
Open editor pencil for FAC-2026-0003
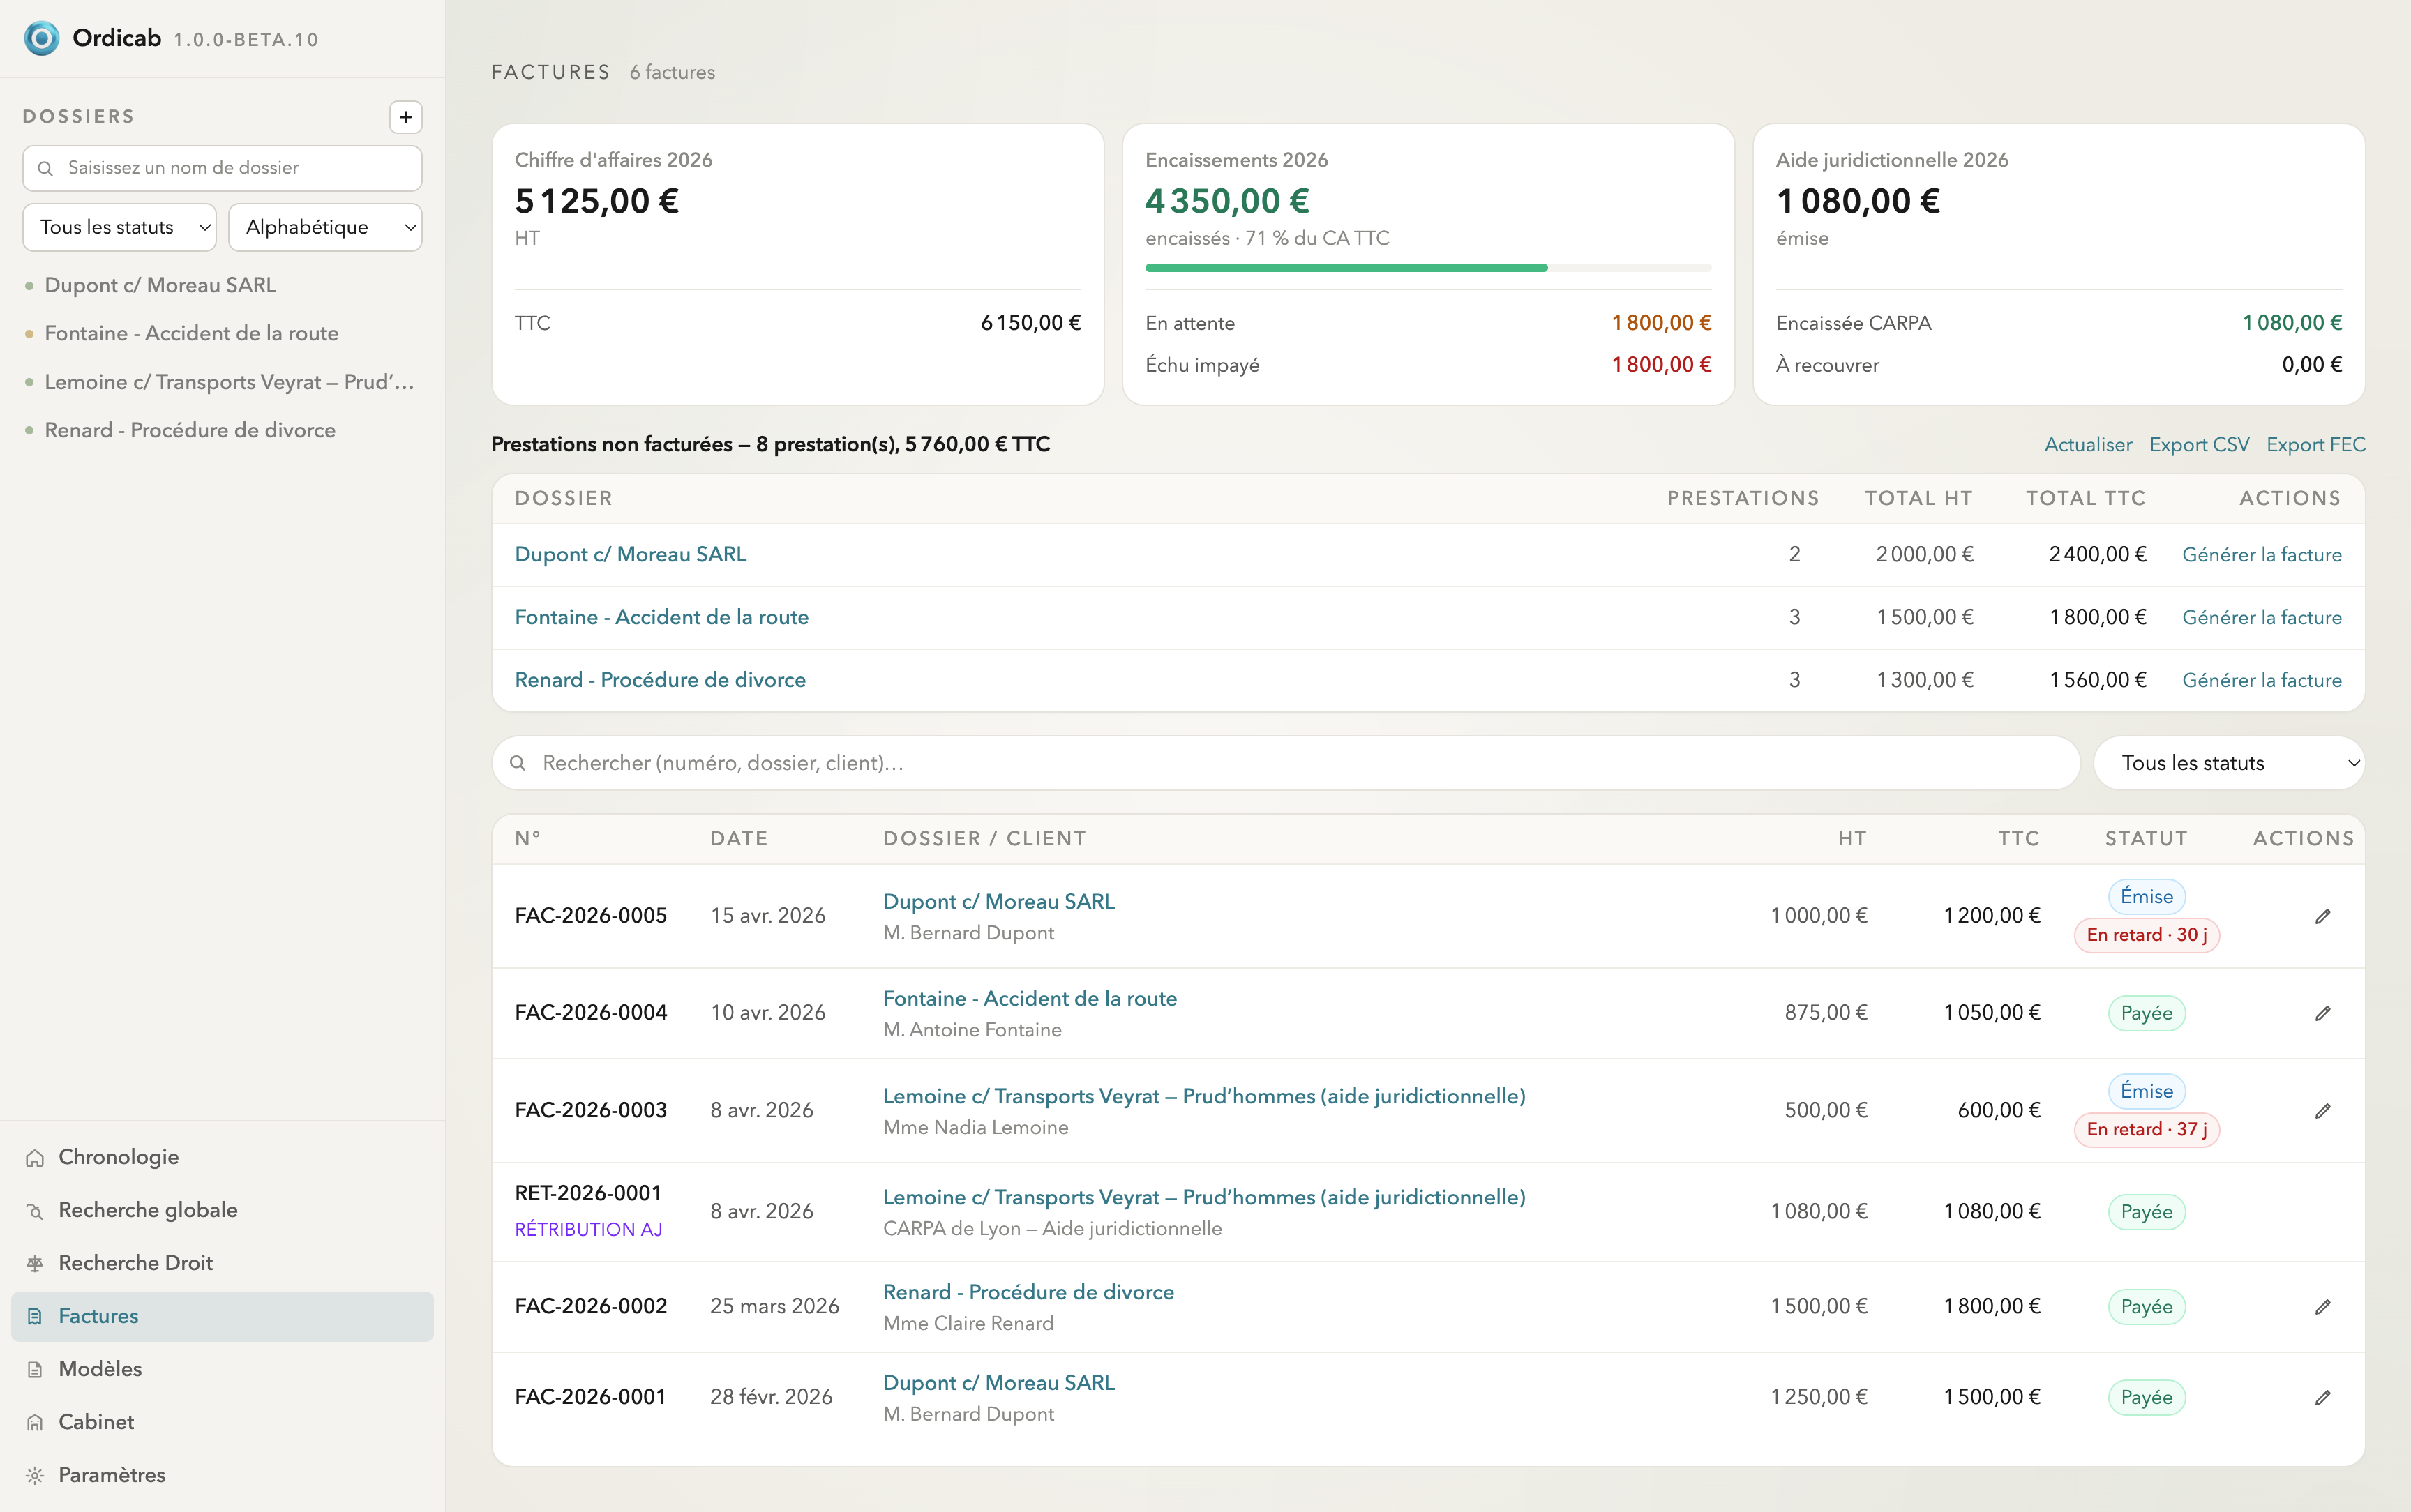[2322, 1110]
